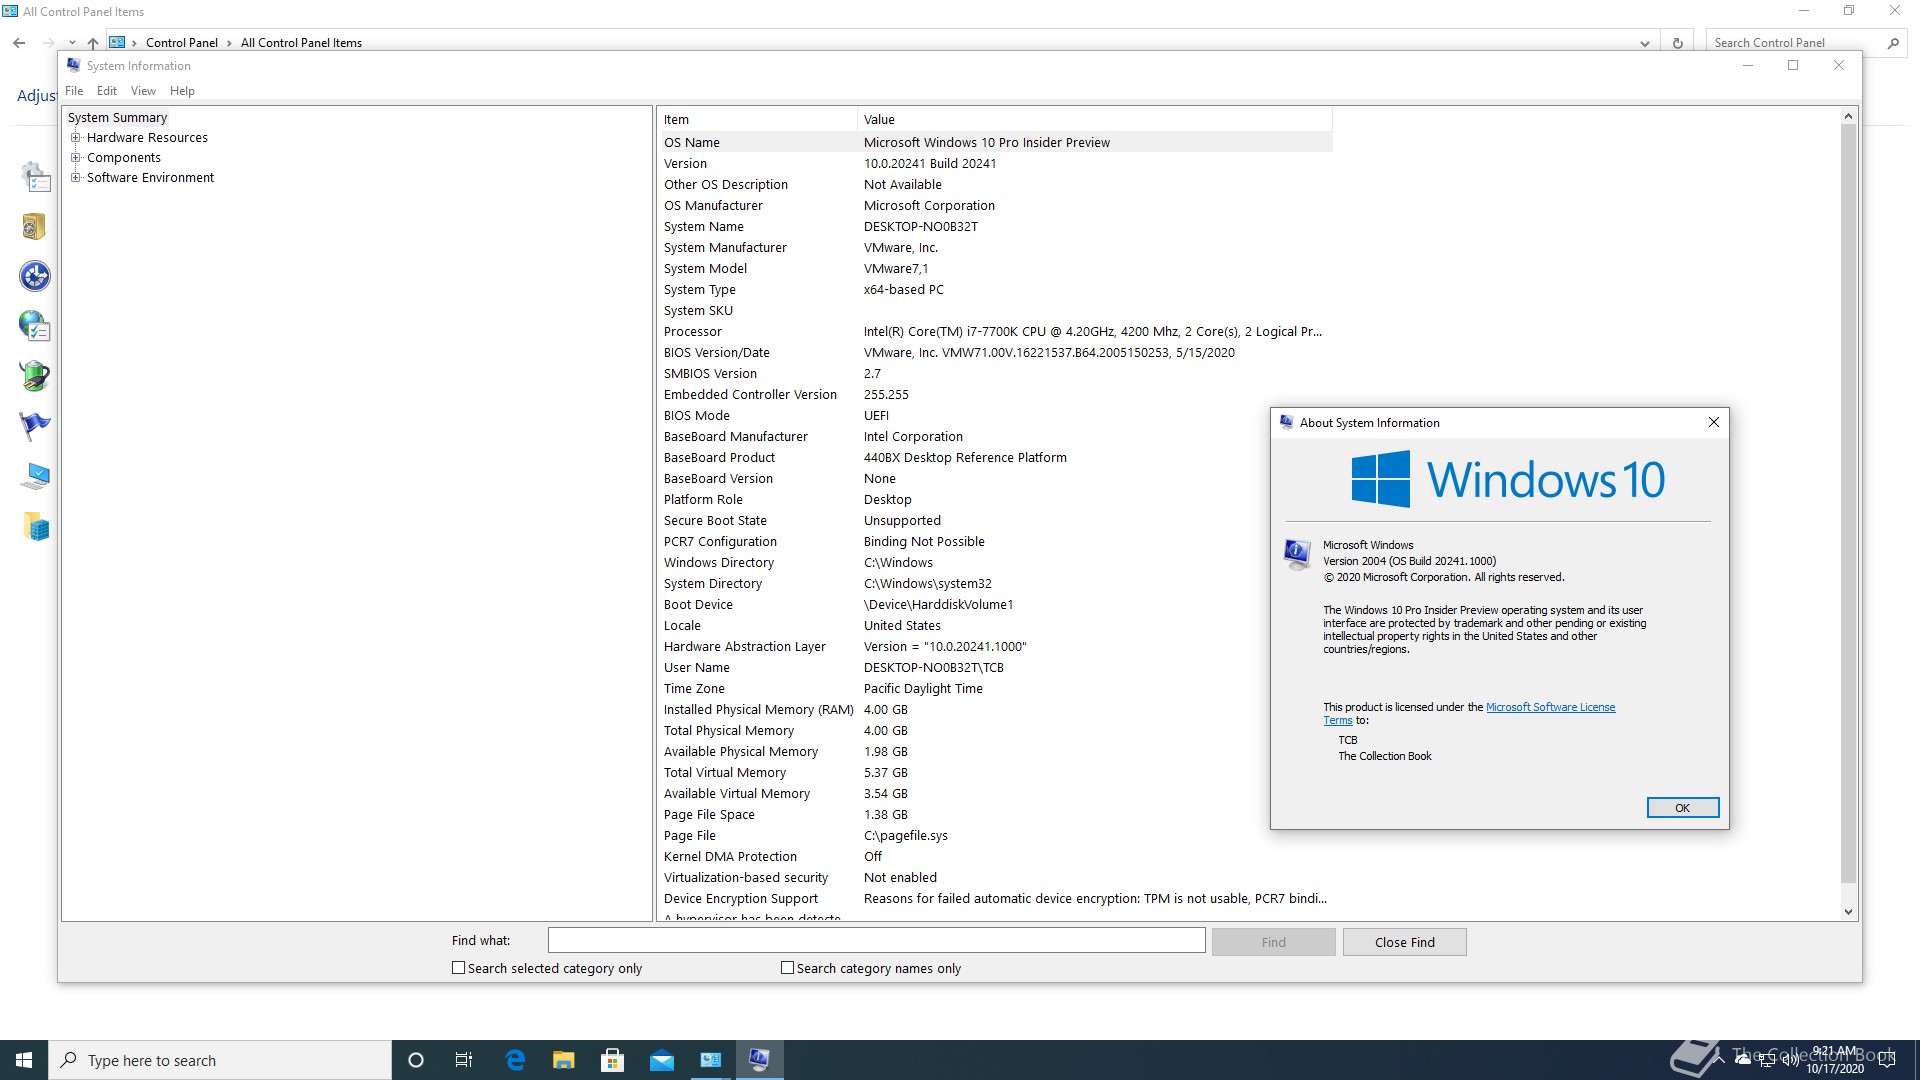Screen dimensions: 1920x1080
Task: Click the Search Control Panel box
Action: (1795, 43)
